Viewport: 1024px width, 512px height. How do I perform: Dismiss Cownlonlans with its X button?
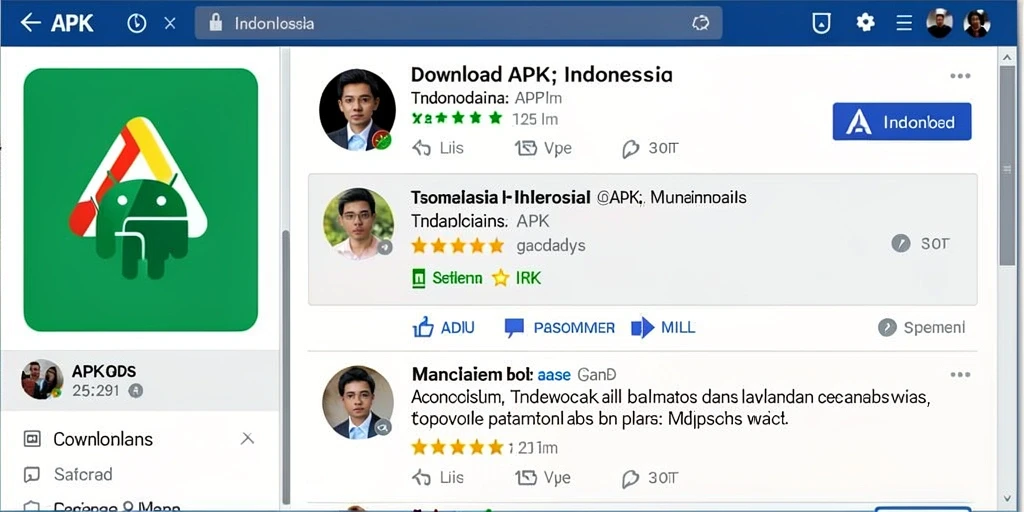247,439
